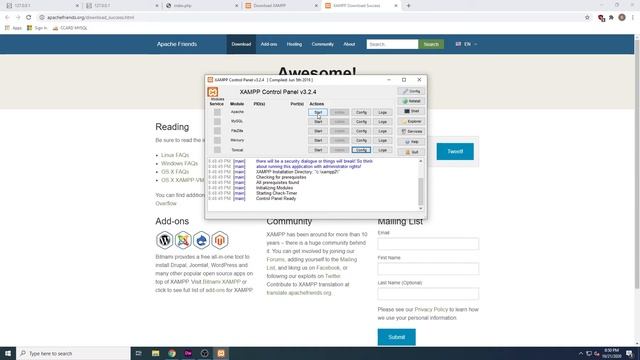The image size is (640, 360).
Task: Click the Tweet button
Action: pyautogui.click(x=455, y=151)
